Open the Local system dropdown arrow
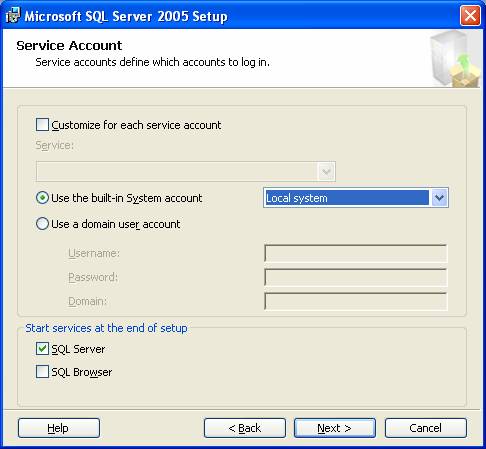This screenshot has width=486, height=449. click(439, 198)
